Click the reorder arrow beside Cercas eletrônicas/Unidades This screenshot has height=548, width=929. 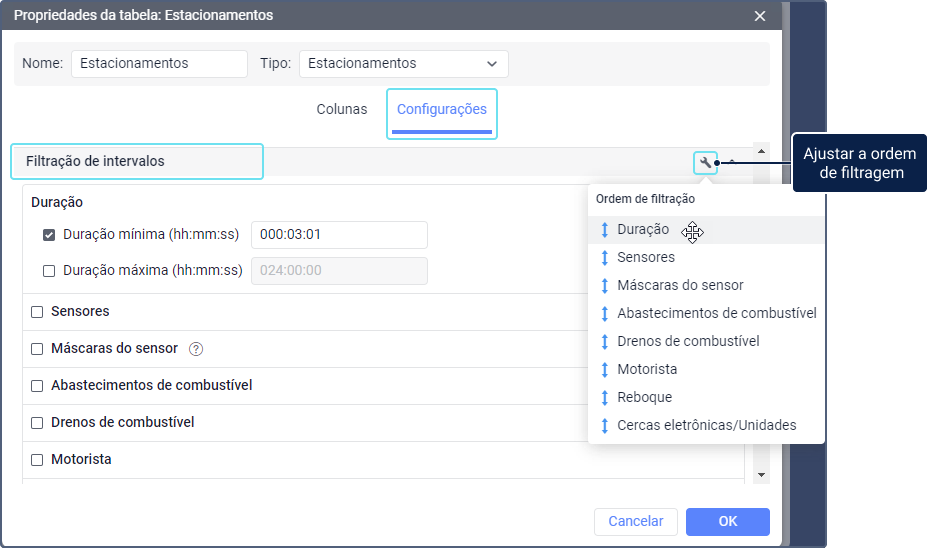[604, 425]
